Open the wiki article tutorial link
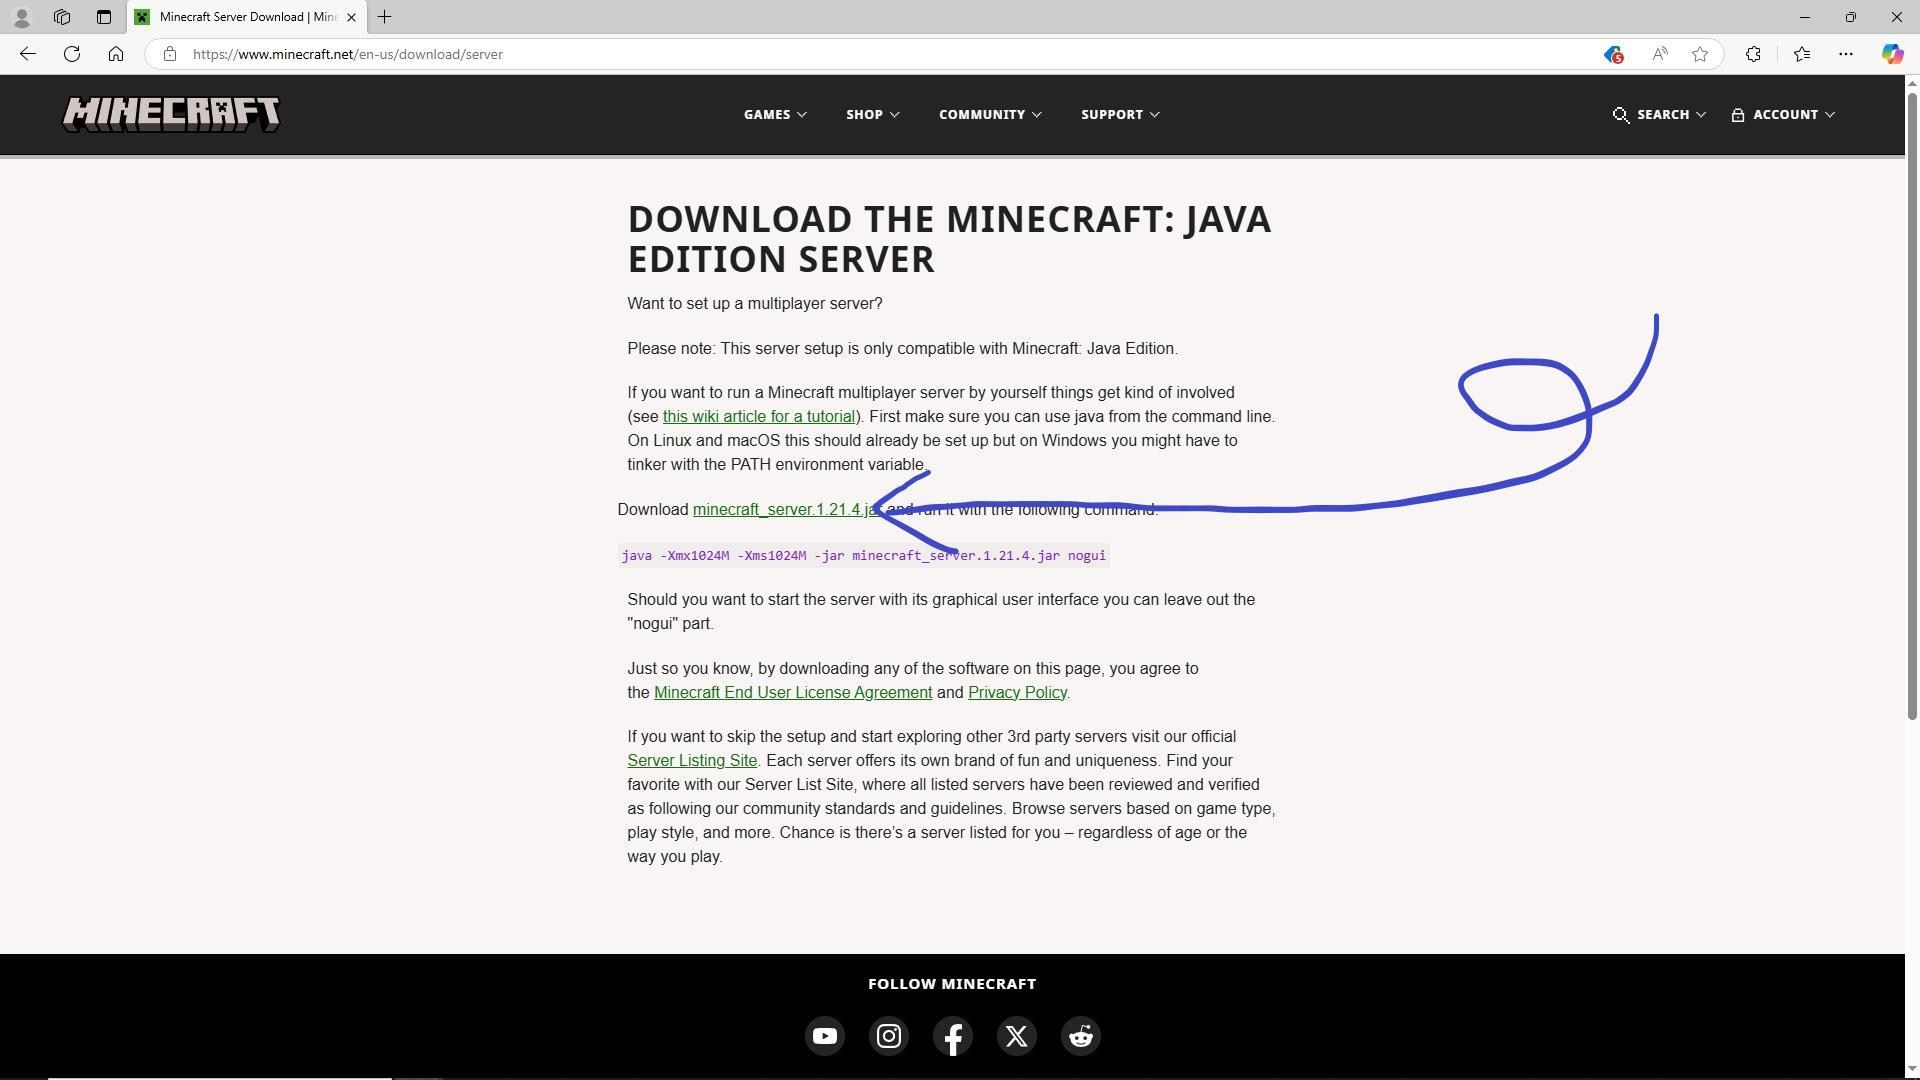The height and width of the screenshot is (1080, 1920). tap(760, 416)
